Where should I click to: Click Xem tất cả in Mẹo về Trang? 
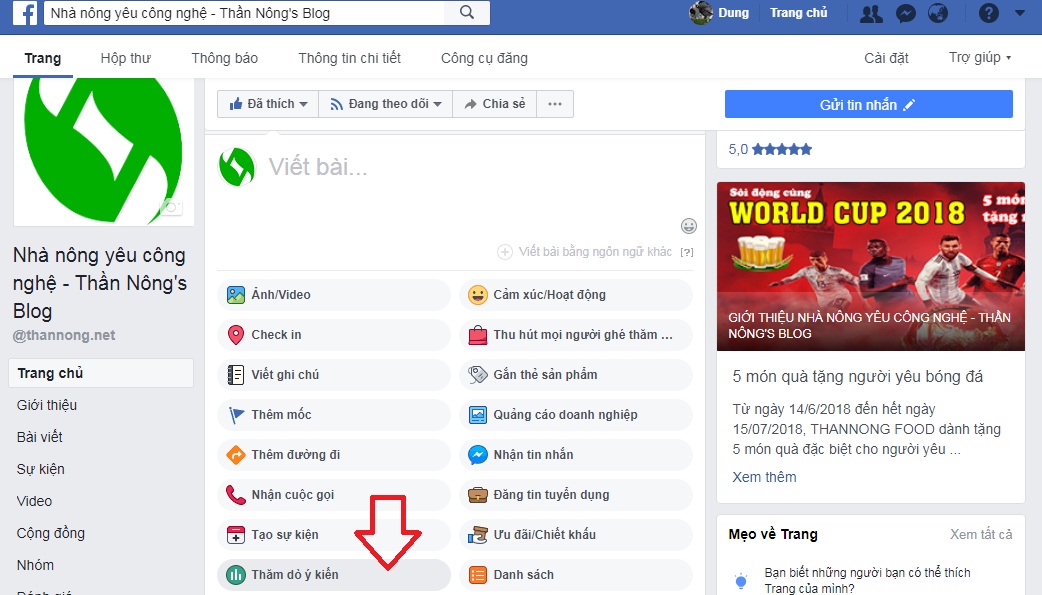pos(981,534)
